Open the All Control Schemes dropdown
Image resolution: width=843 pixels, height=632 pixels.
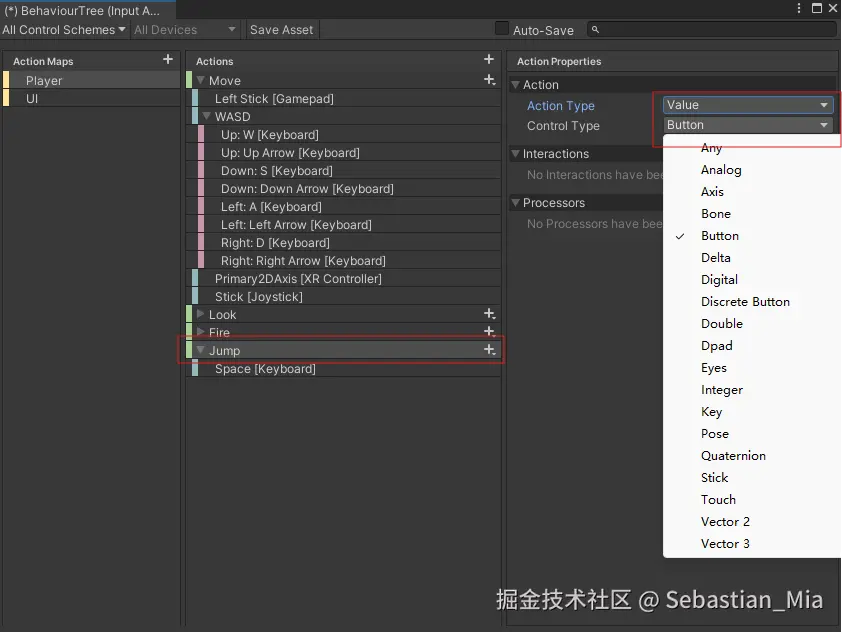pyautogui.click(x=63, y=30)
